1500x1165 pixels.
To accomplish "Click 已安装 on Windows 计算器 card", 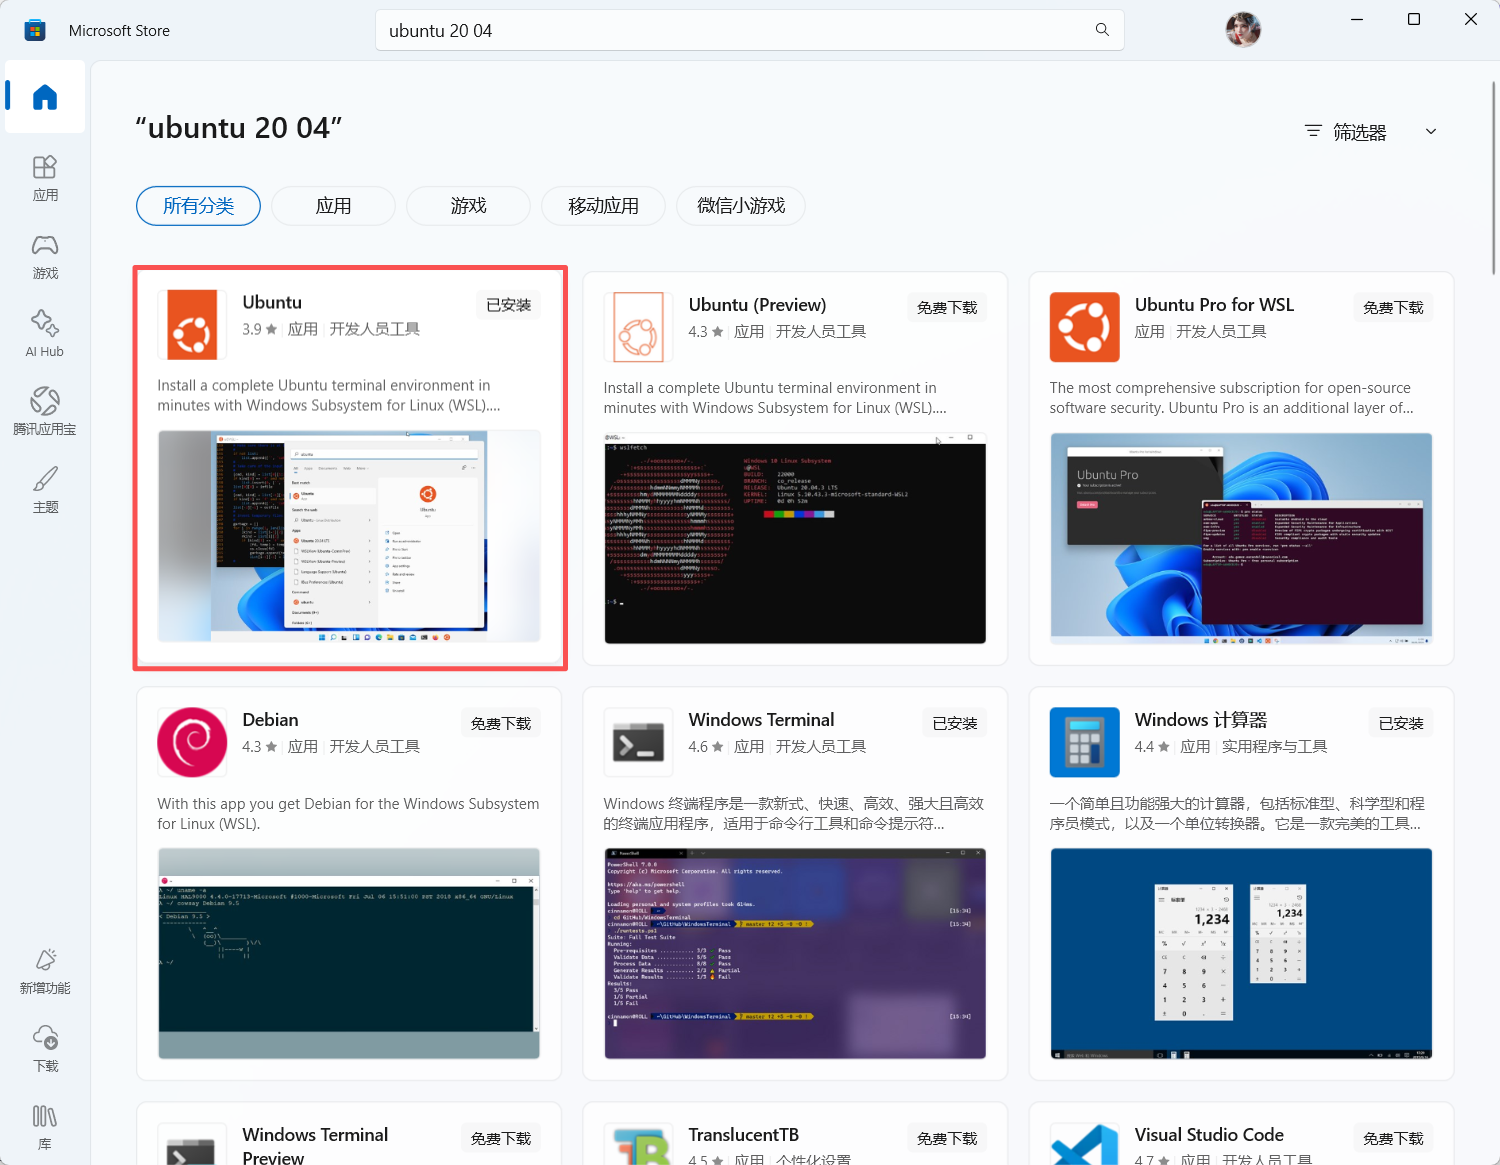I will coord(1401,723).
